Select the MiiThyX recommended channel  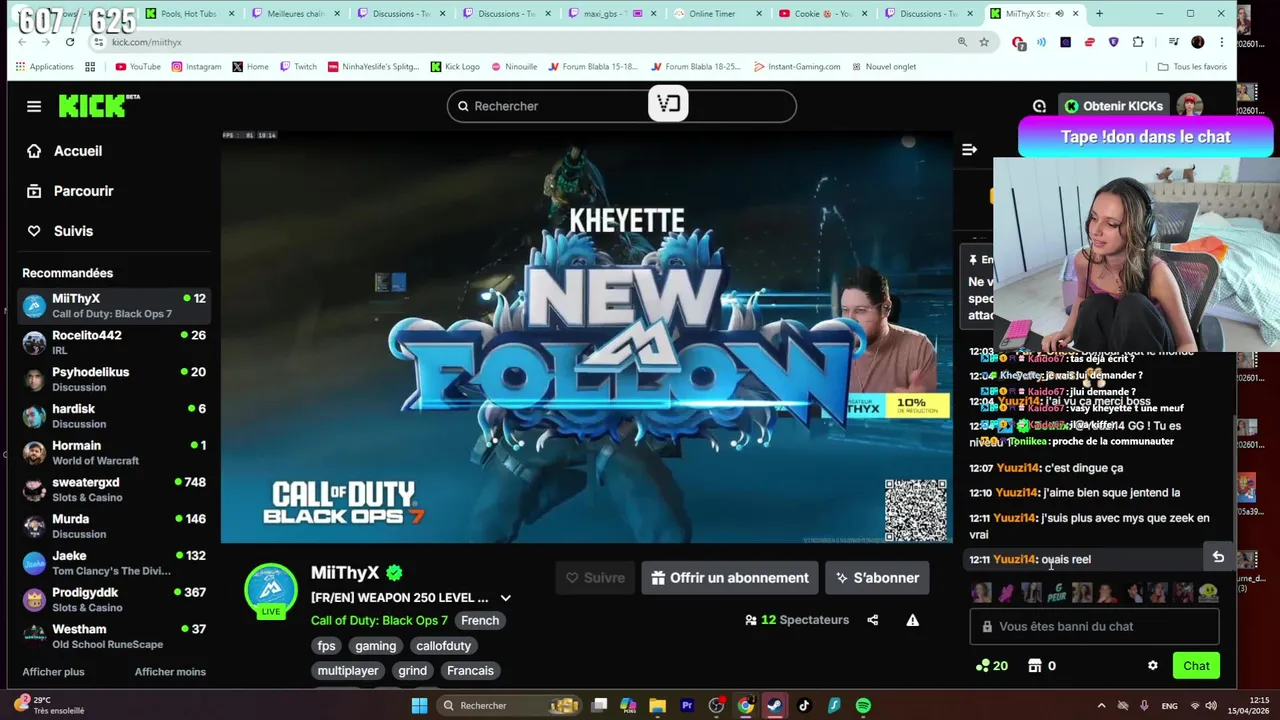pos(114,306)
